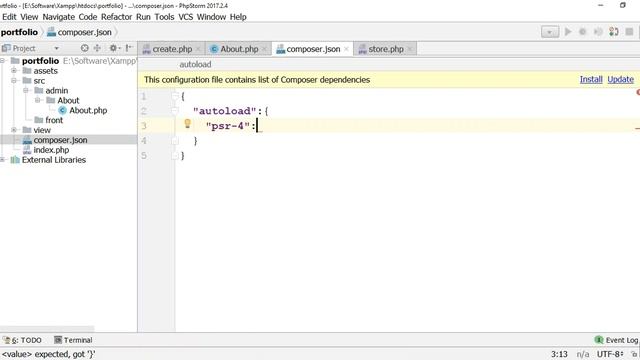The image size is (640, 360).
Task: Open the run configuration dropdown
Action: coord(550,32)
